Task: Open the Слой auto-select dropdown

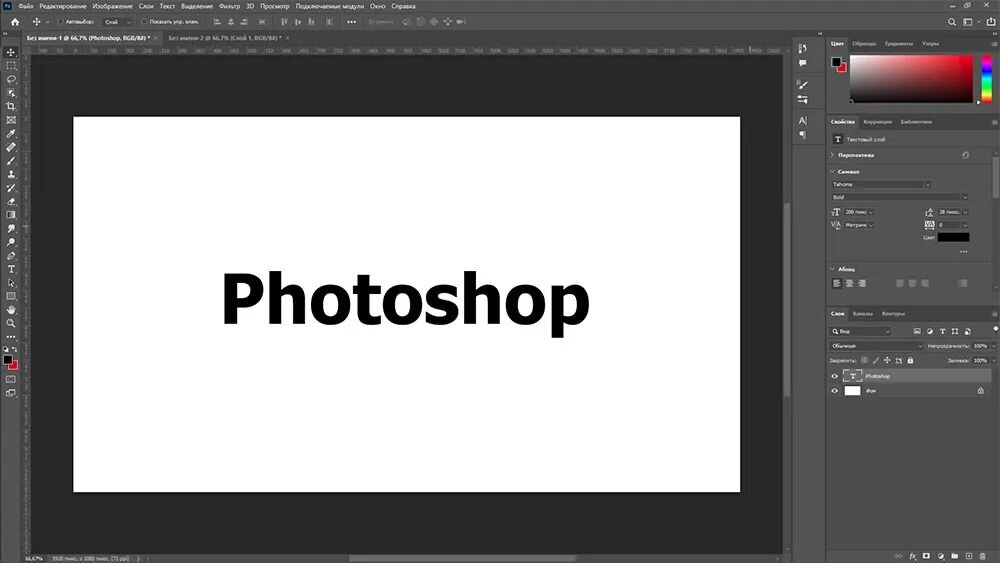Action: pos(117,22)
